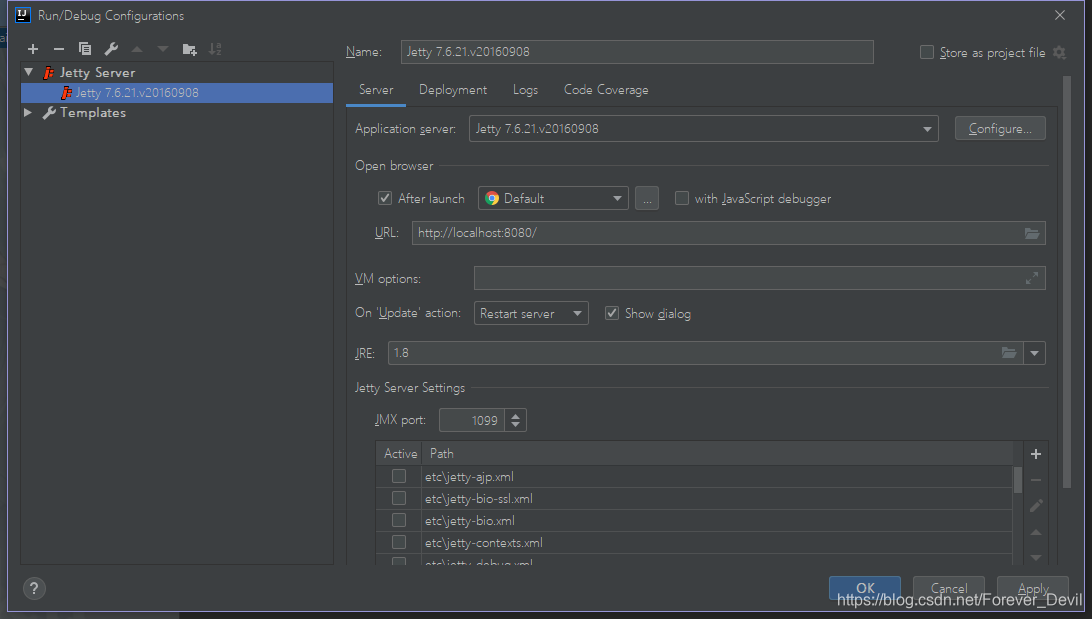
Task: Click path table scrollbar thumb
Action: (x=1017, y=480)
